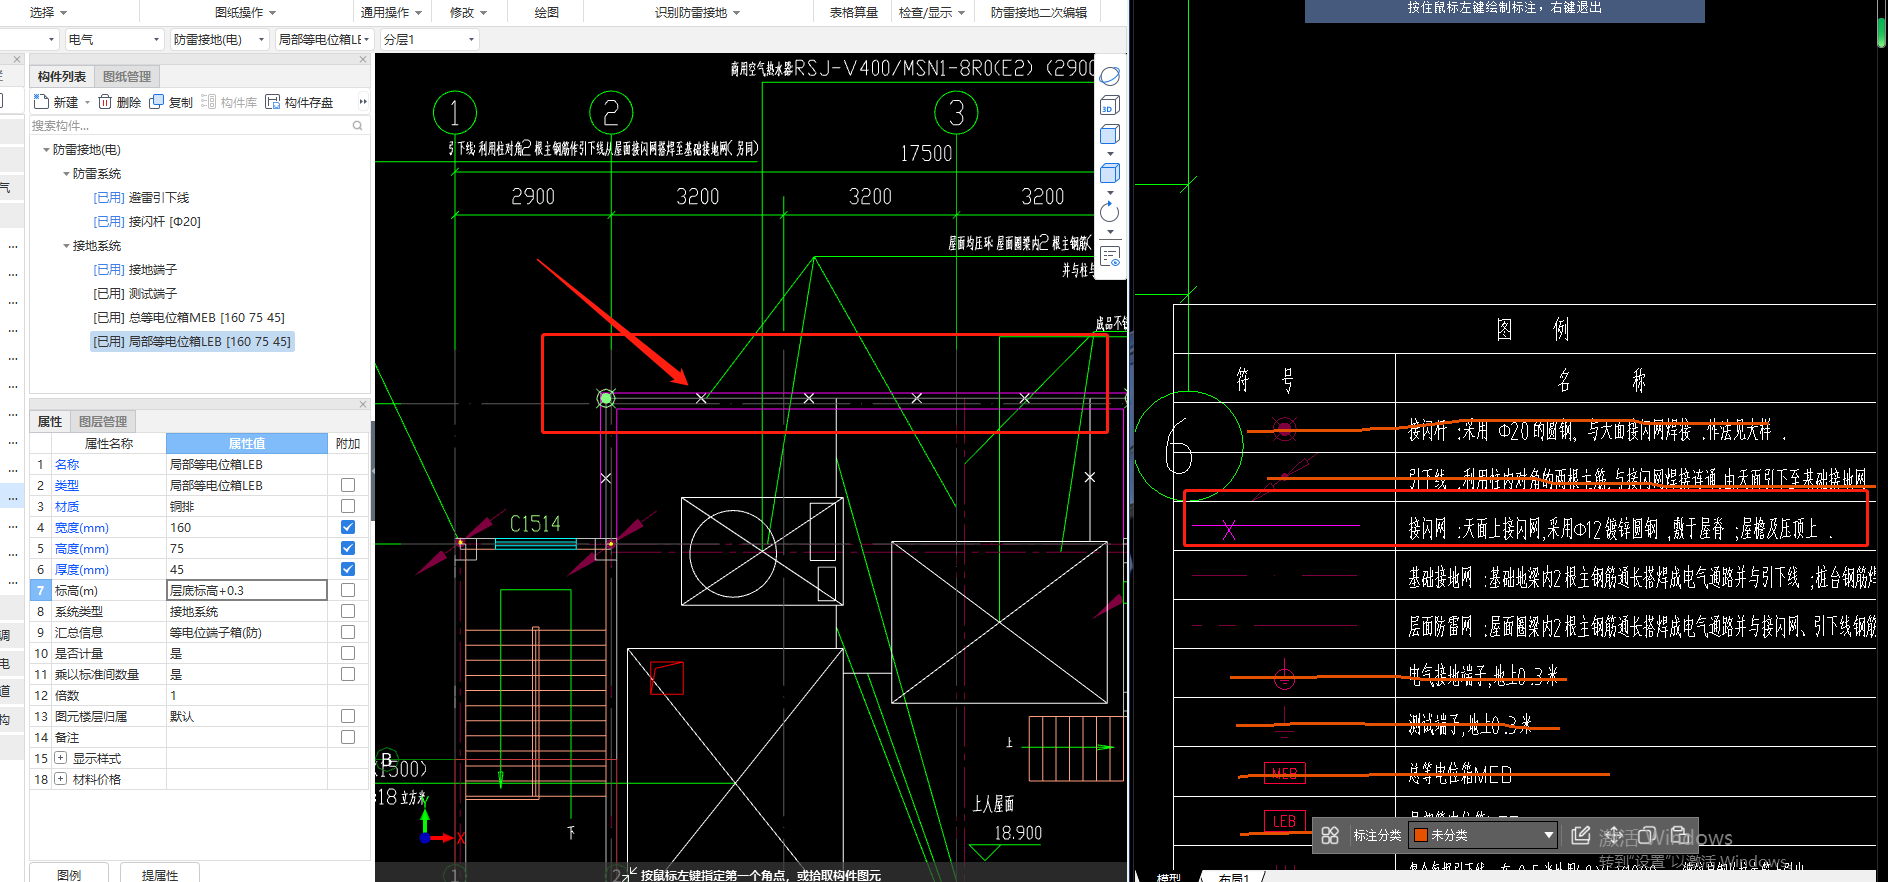Open the 图纸操作 ribbon menu
The width and height of the screenshot is (1888, 882).
tap(245, 12)
